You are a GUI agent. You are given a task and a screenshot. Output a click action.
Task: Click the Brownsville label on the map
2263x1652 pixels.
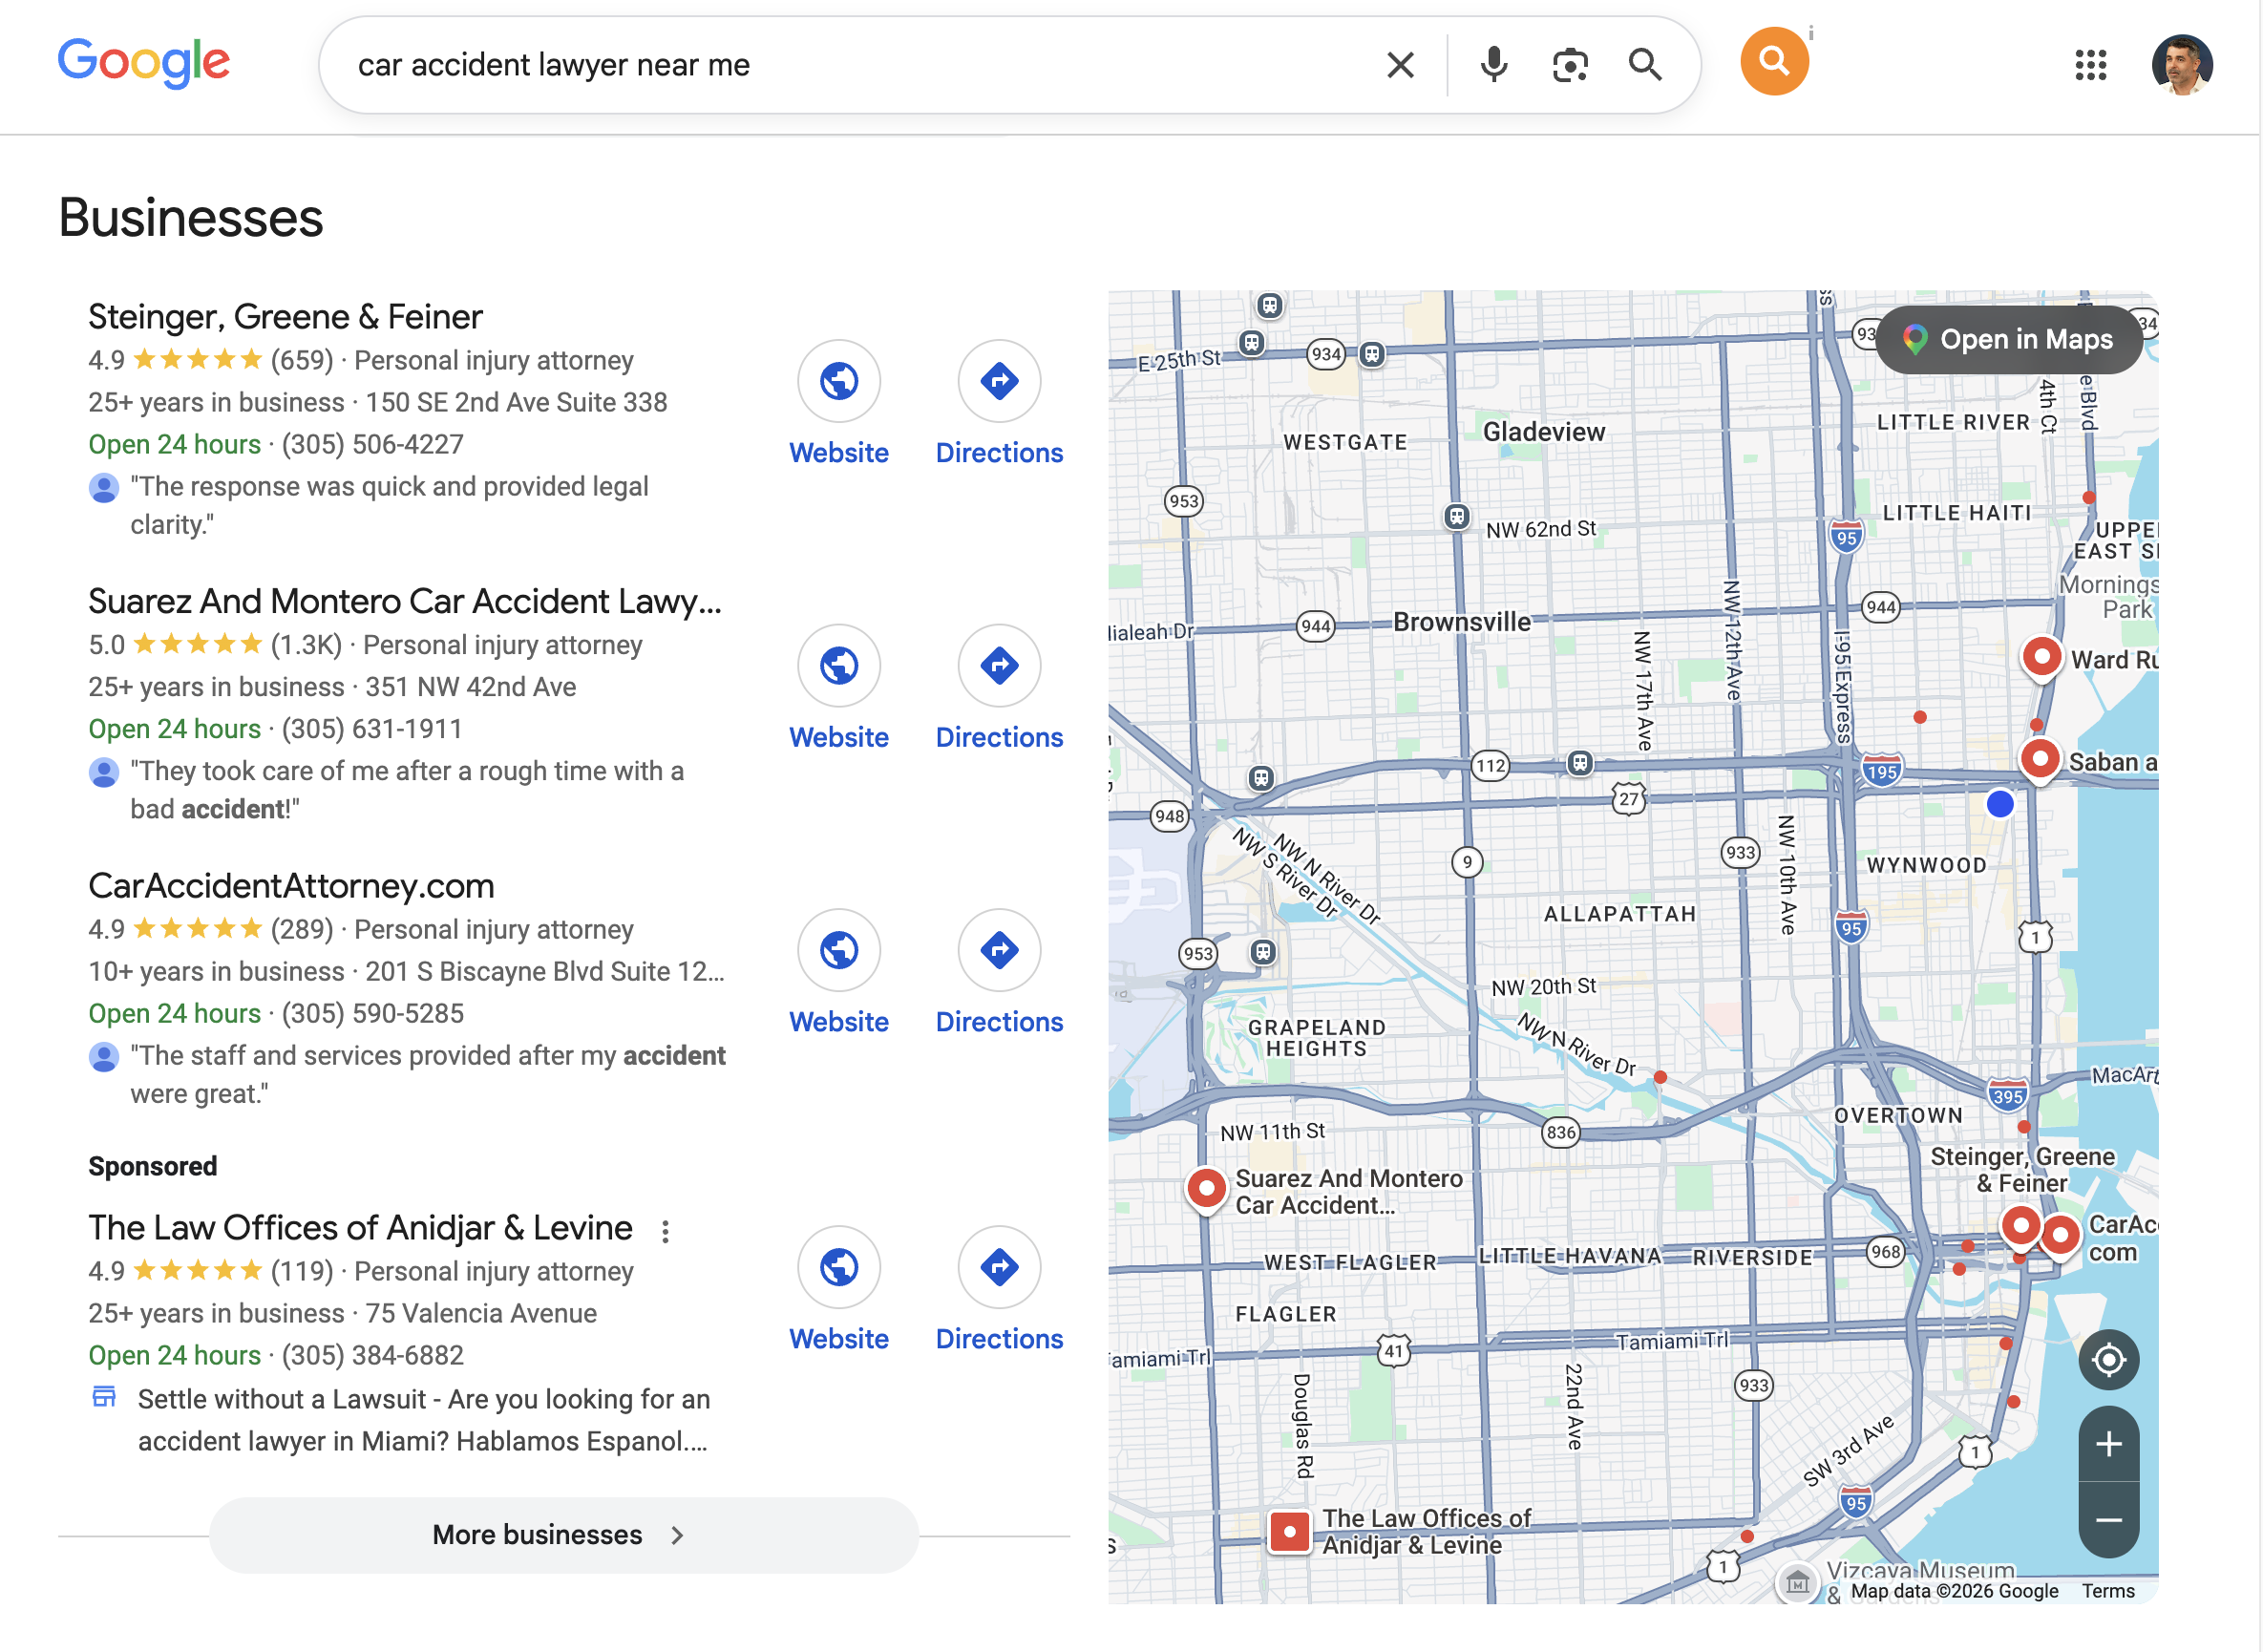coord(1462,622)
